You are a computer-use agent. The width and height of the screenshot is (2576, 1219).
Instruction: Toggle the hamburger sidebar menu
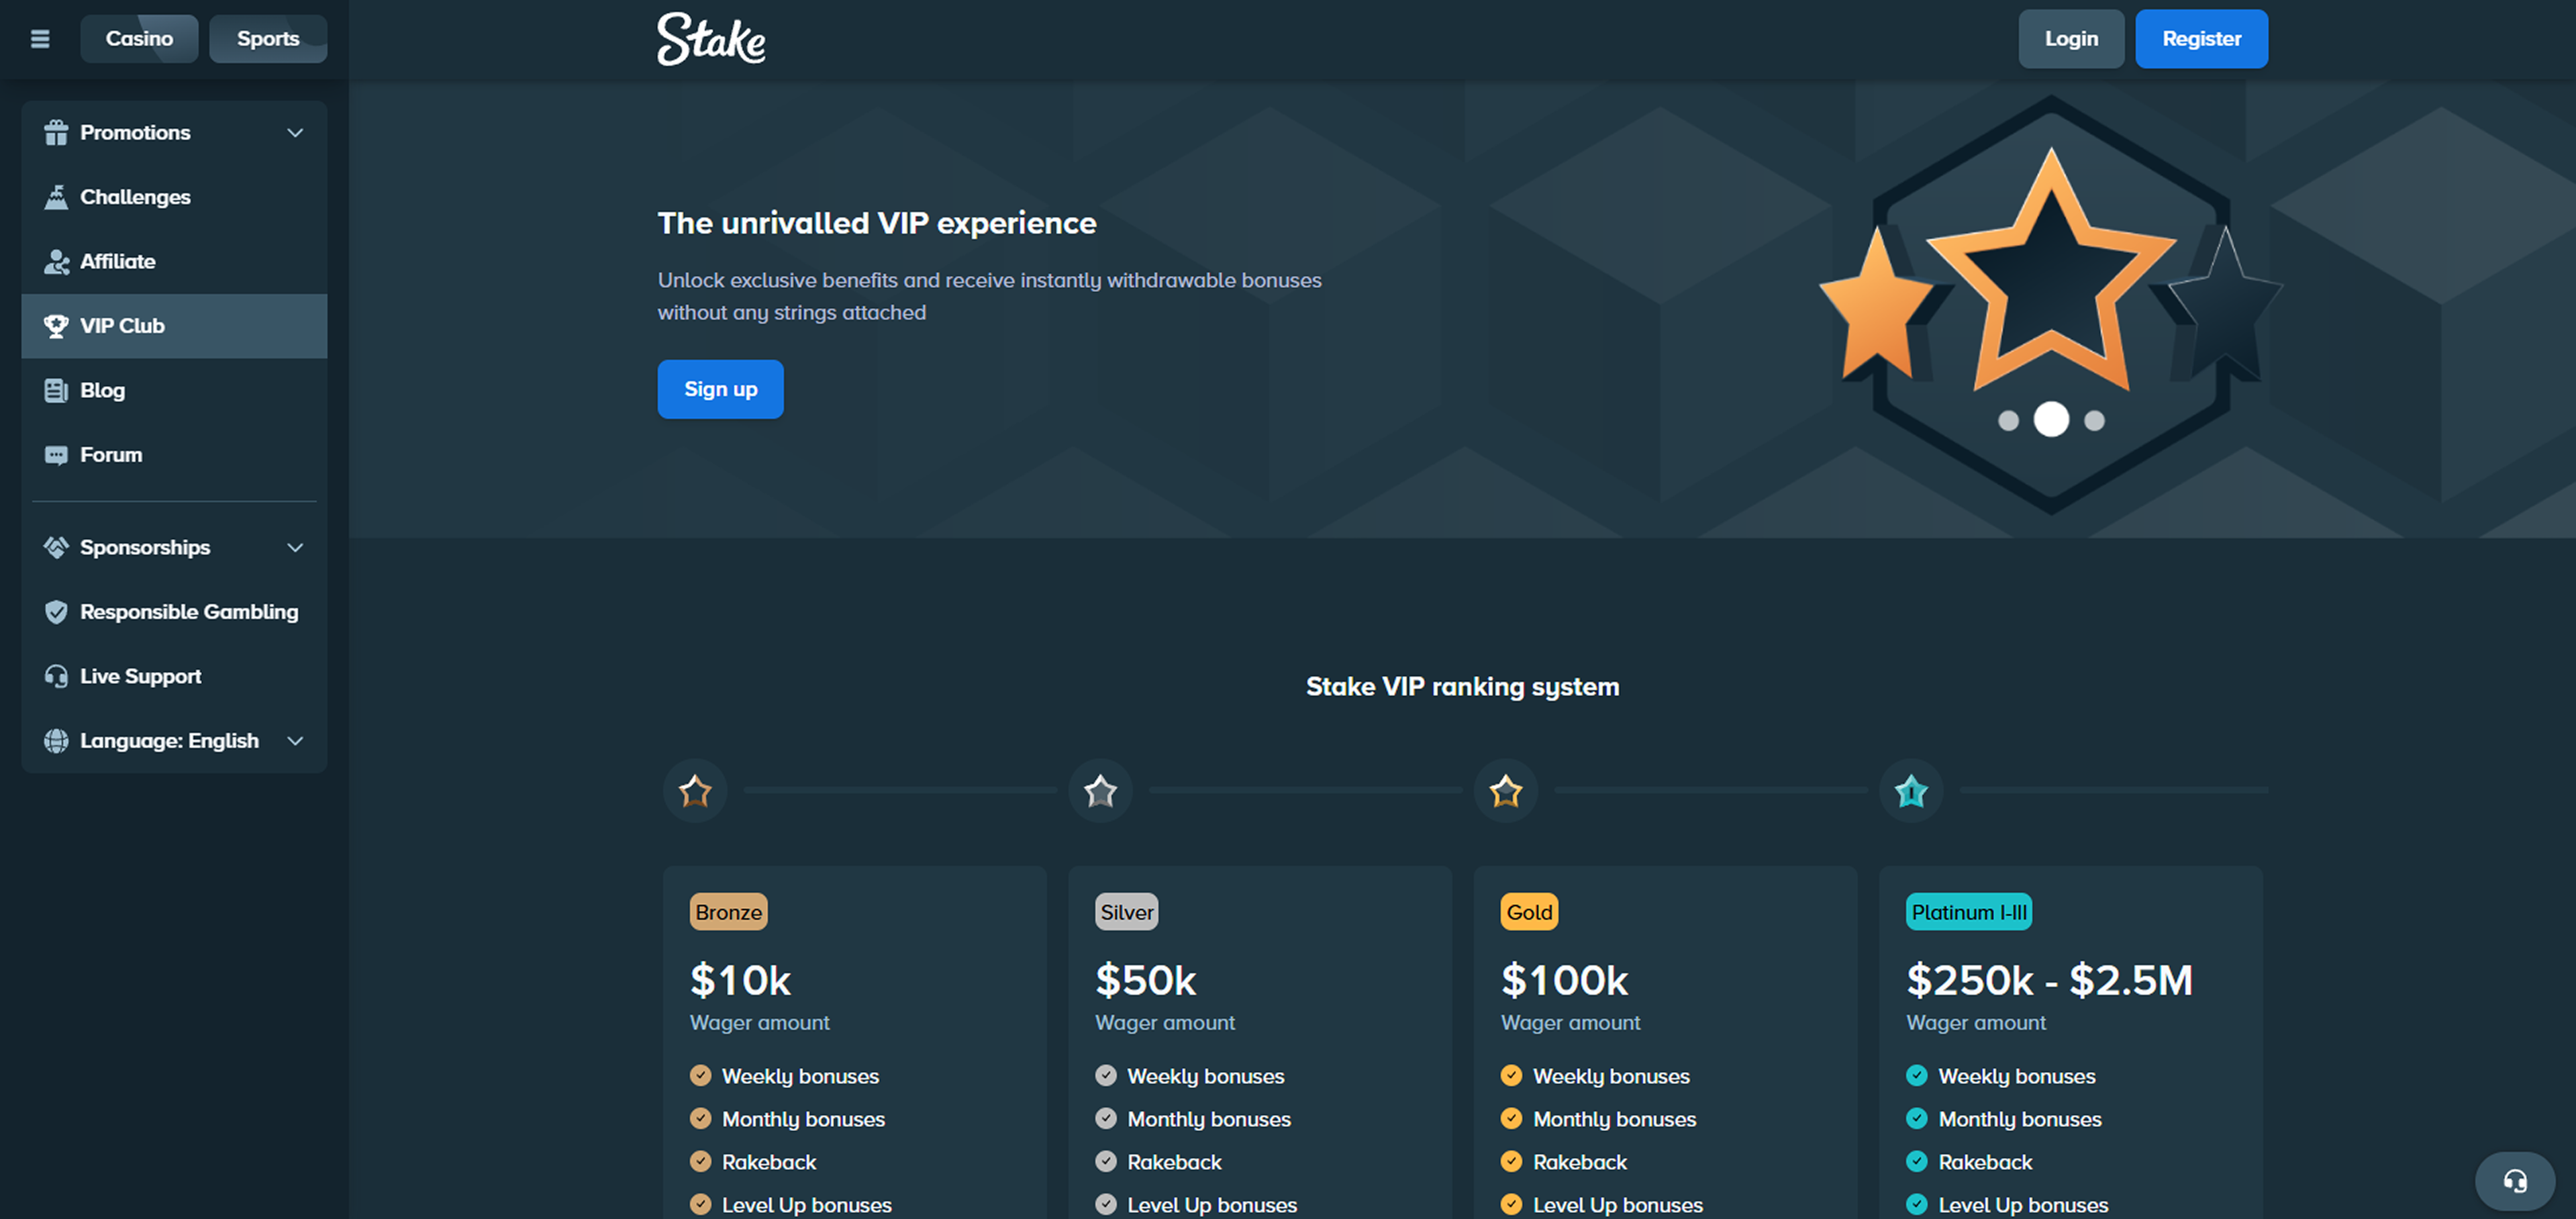pyautogui.click(x=40, y=39)
